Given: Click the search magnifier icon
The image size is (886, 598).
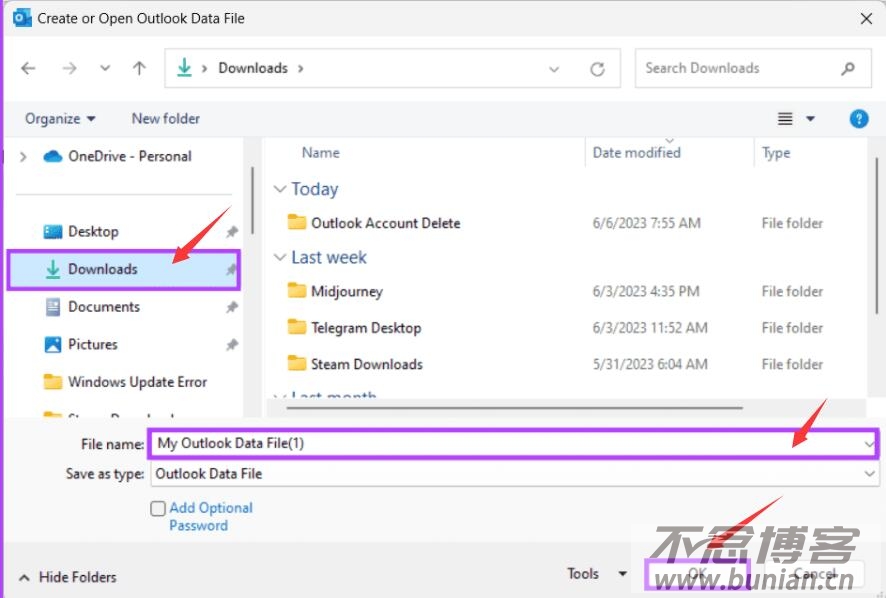Looking at the screenshot, I should (848, 69).
